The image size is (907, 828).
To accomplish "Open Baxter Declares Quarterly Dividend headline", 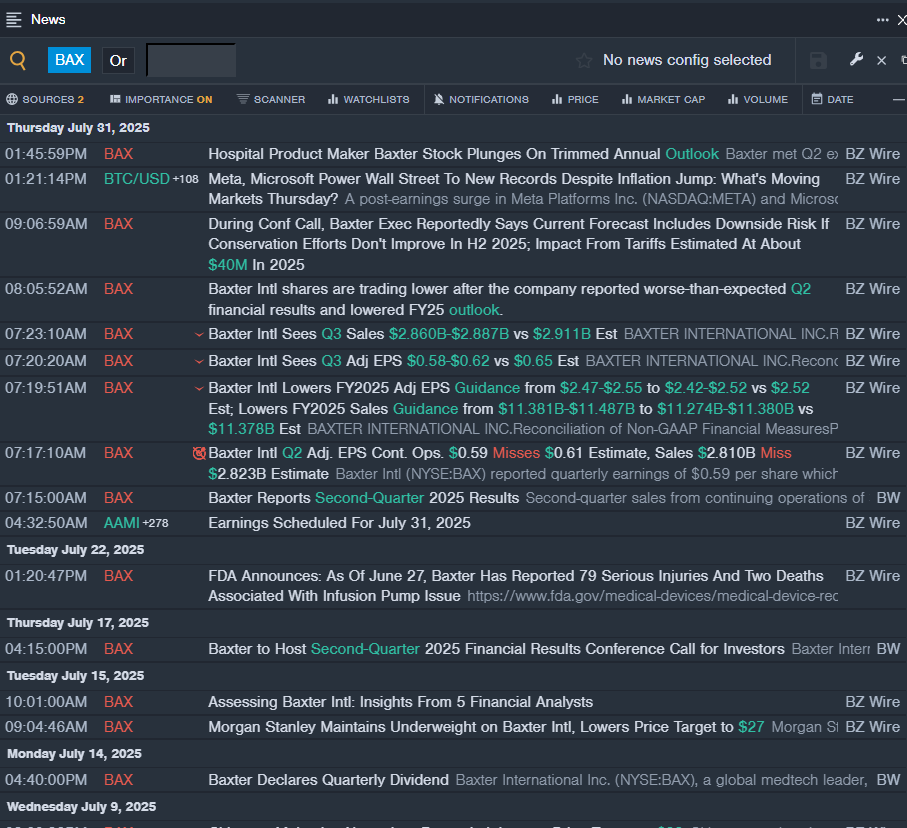I will [x=329, y=780].
